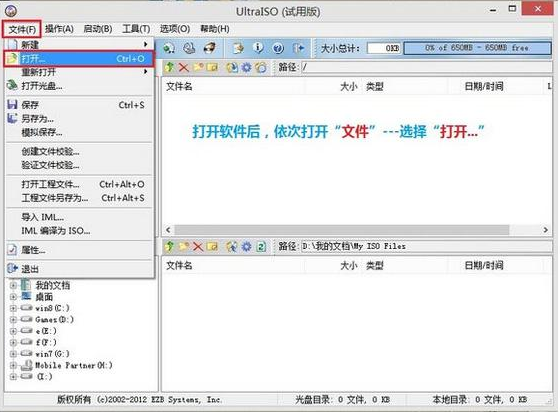Click the mount to virtual drive icon
Screen dimensions: 560x412
238,48
